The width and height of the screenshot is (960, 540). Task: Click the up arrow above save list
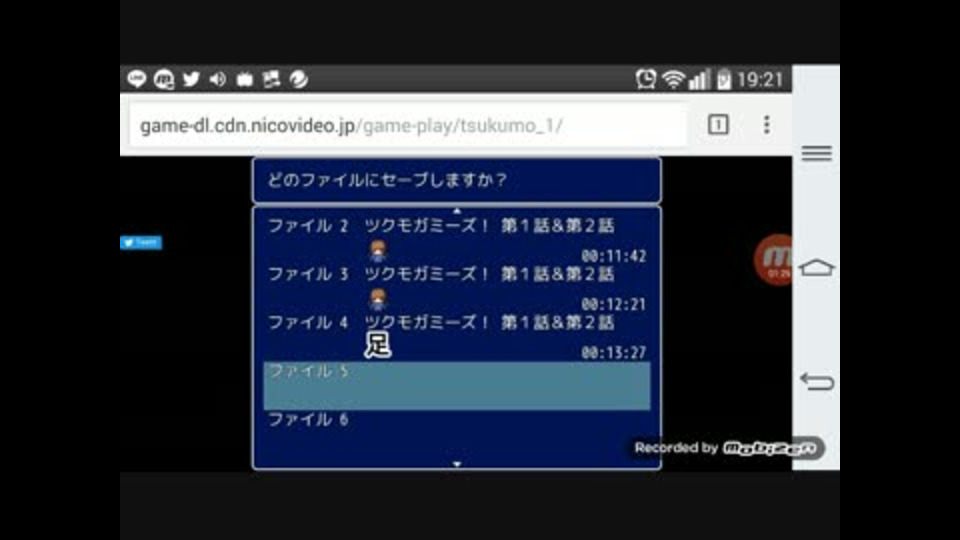(x=457, y=211)
